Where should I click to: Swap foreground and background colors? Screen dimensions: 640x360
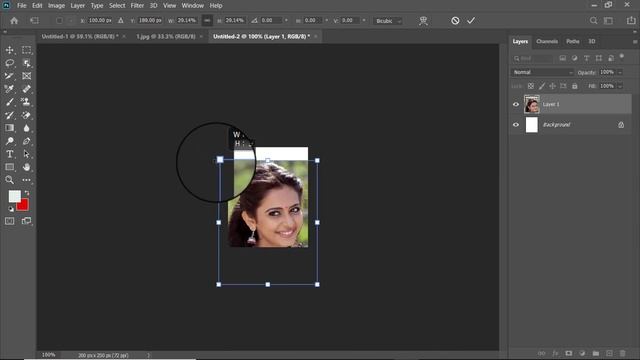[x=27, y=193]
